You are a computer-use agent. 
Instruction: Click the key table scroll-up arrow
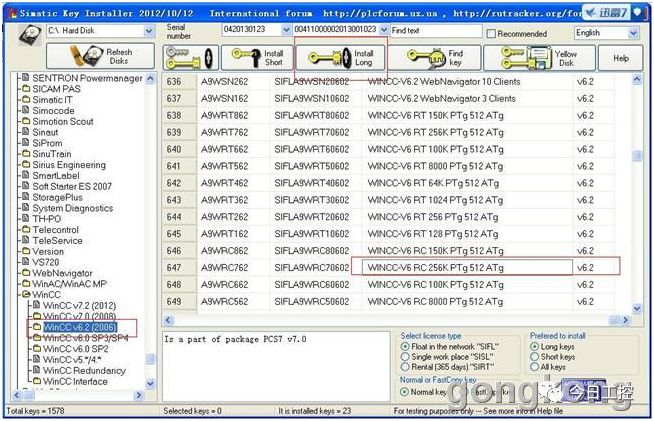click(x=637, y=79)
